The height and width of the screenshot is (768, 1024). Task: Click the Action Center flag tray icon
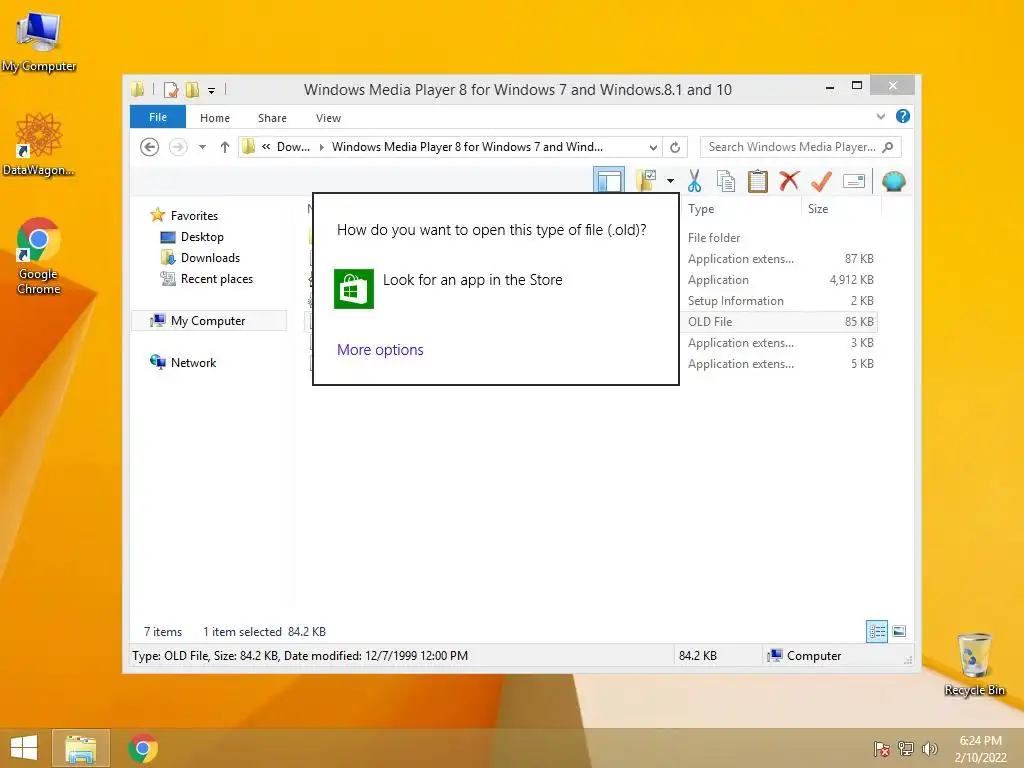coord(881,749)
